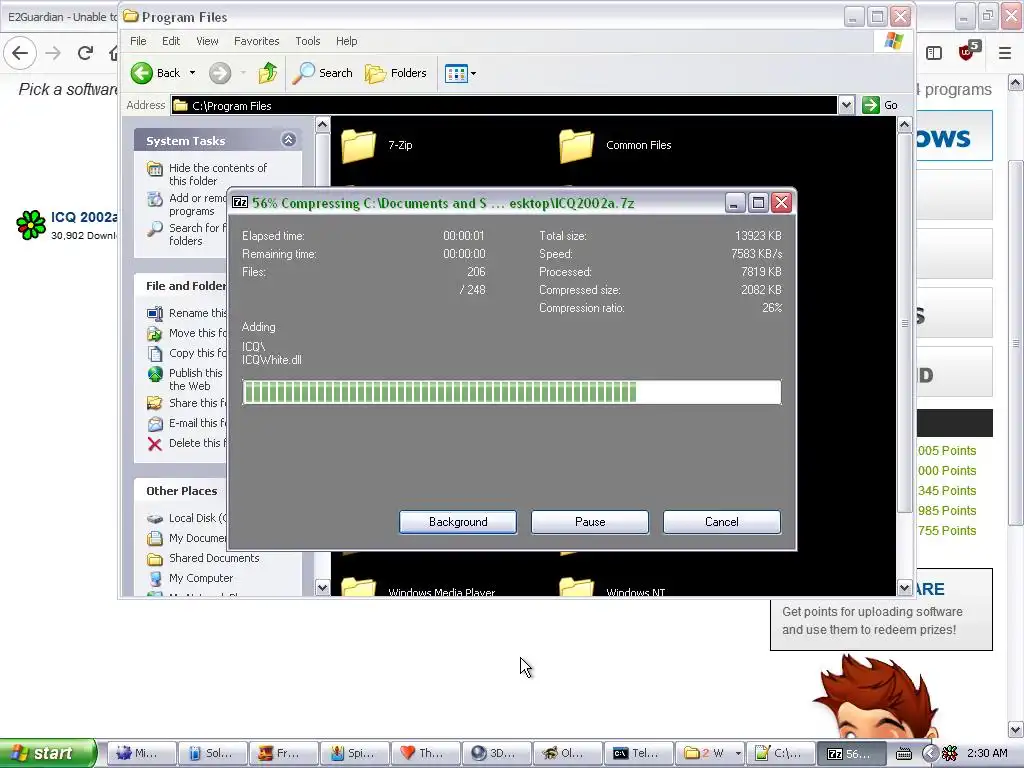Reload the browser page
This screenshot has height=768, width=1024.
85,53
